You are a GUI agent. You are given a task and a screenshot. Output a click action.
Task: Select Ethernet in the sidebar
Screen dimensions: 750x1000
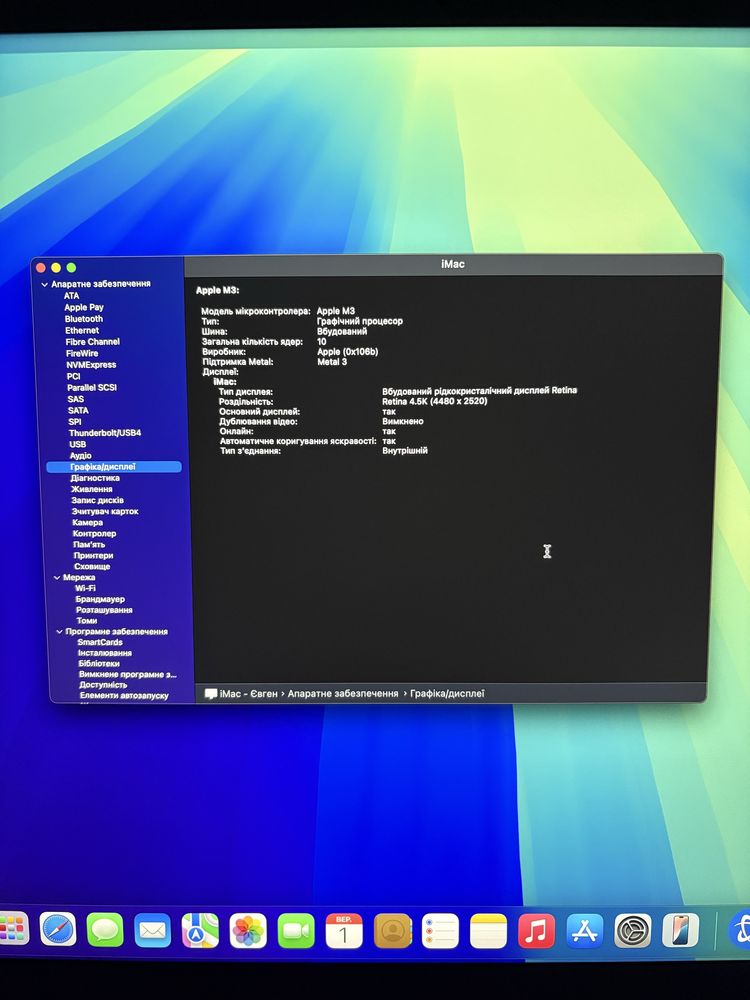[82, 330]
